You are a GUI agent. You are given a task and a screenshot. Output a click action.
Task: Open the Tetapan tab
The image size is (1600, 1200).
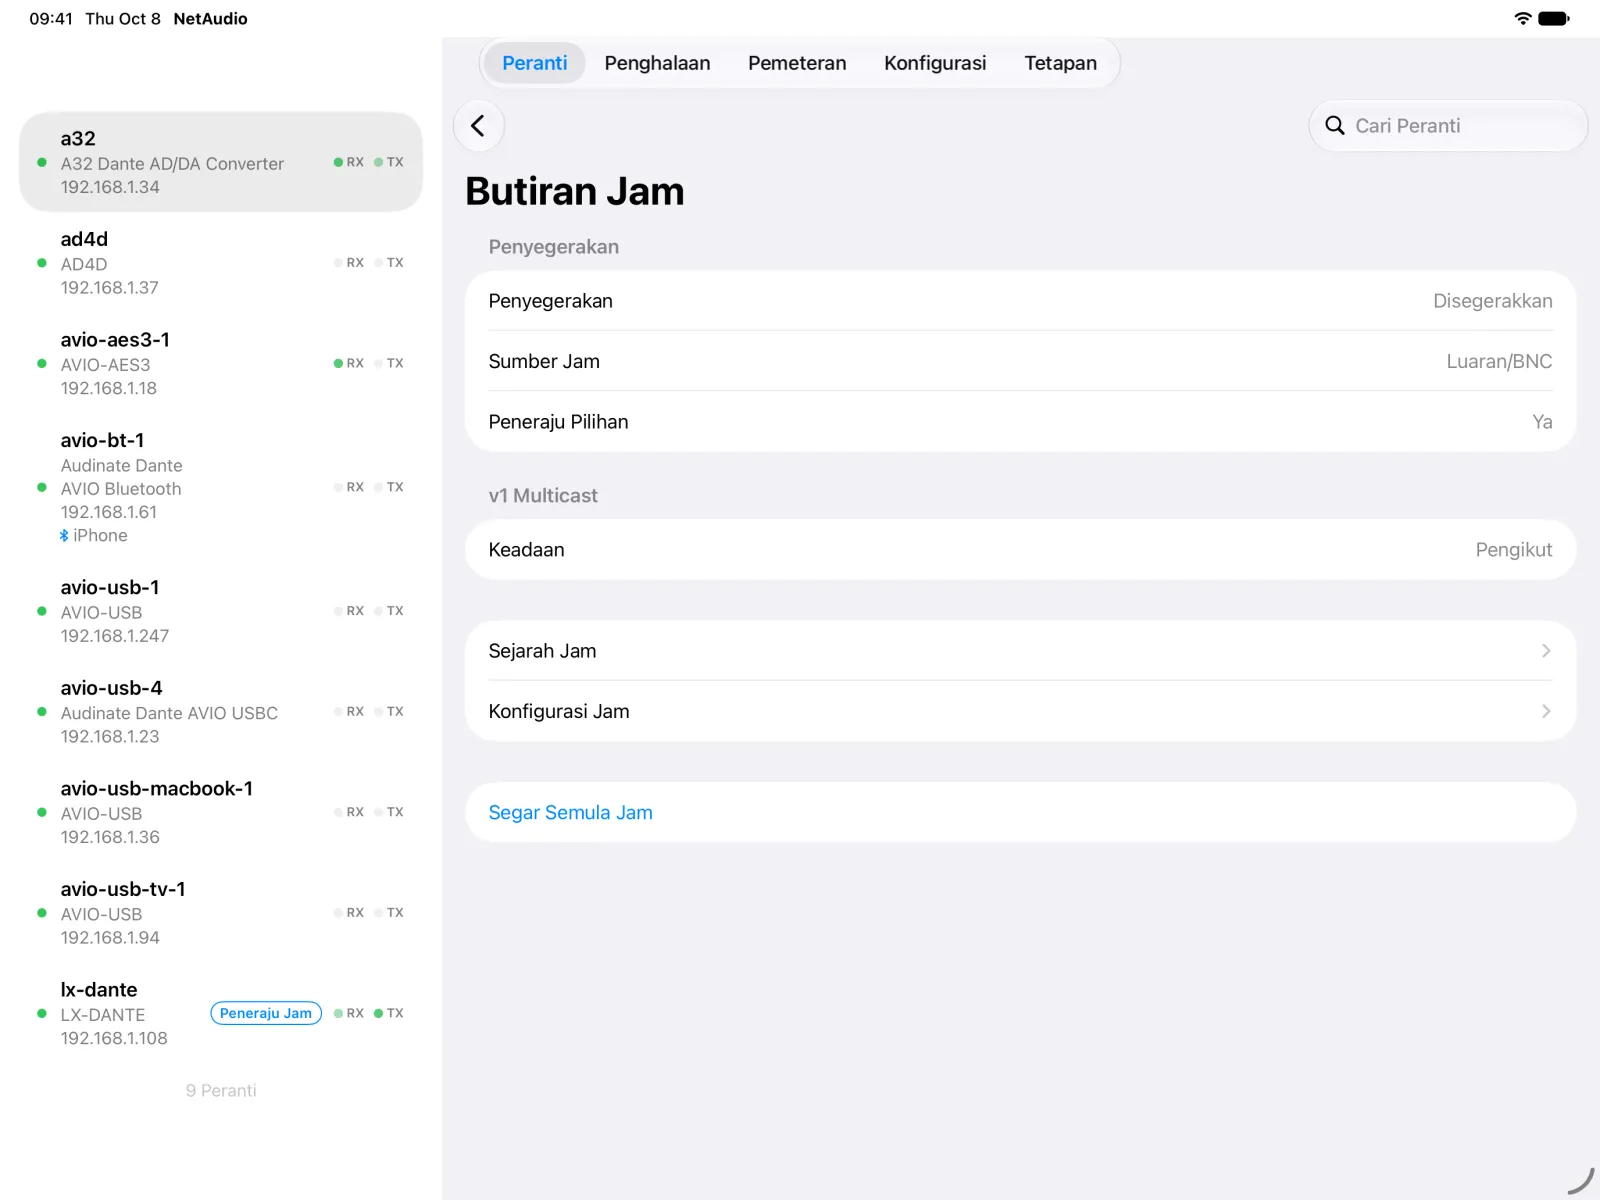point(1060,63)
